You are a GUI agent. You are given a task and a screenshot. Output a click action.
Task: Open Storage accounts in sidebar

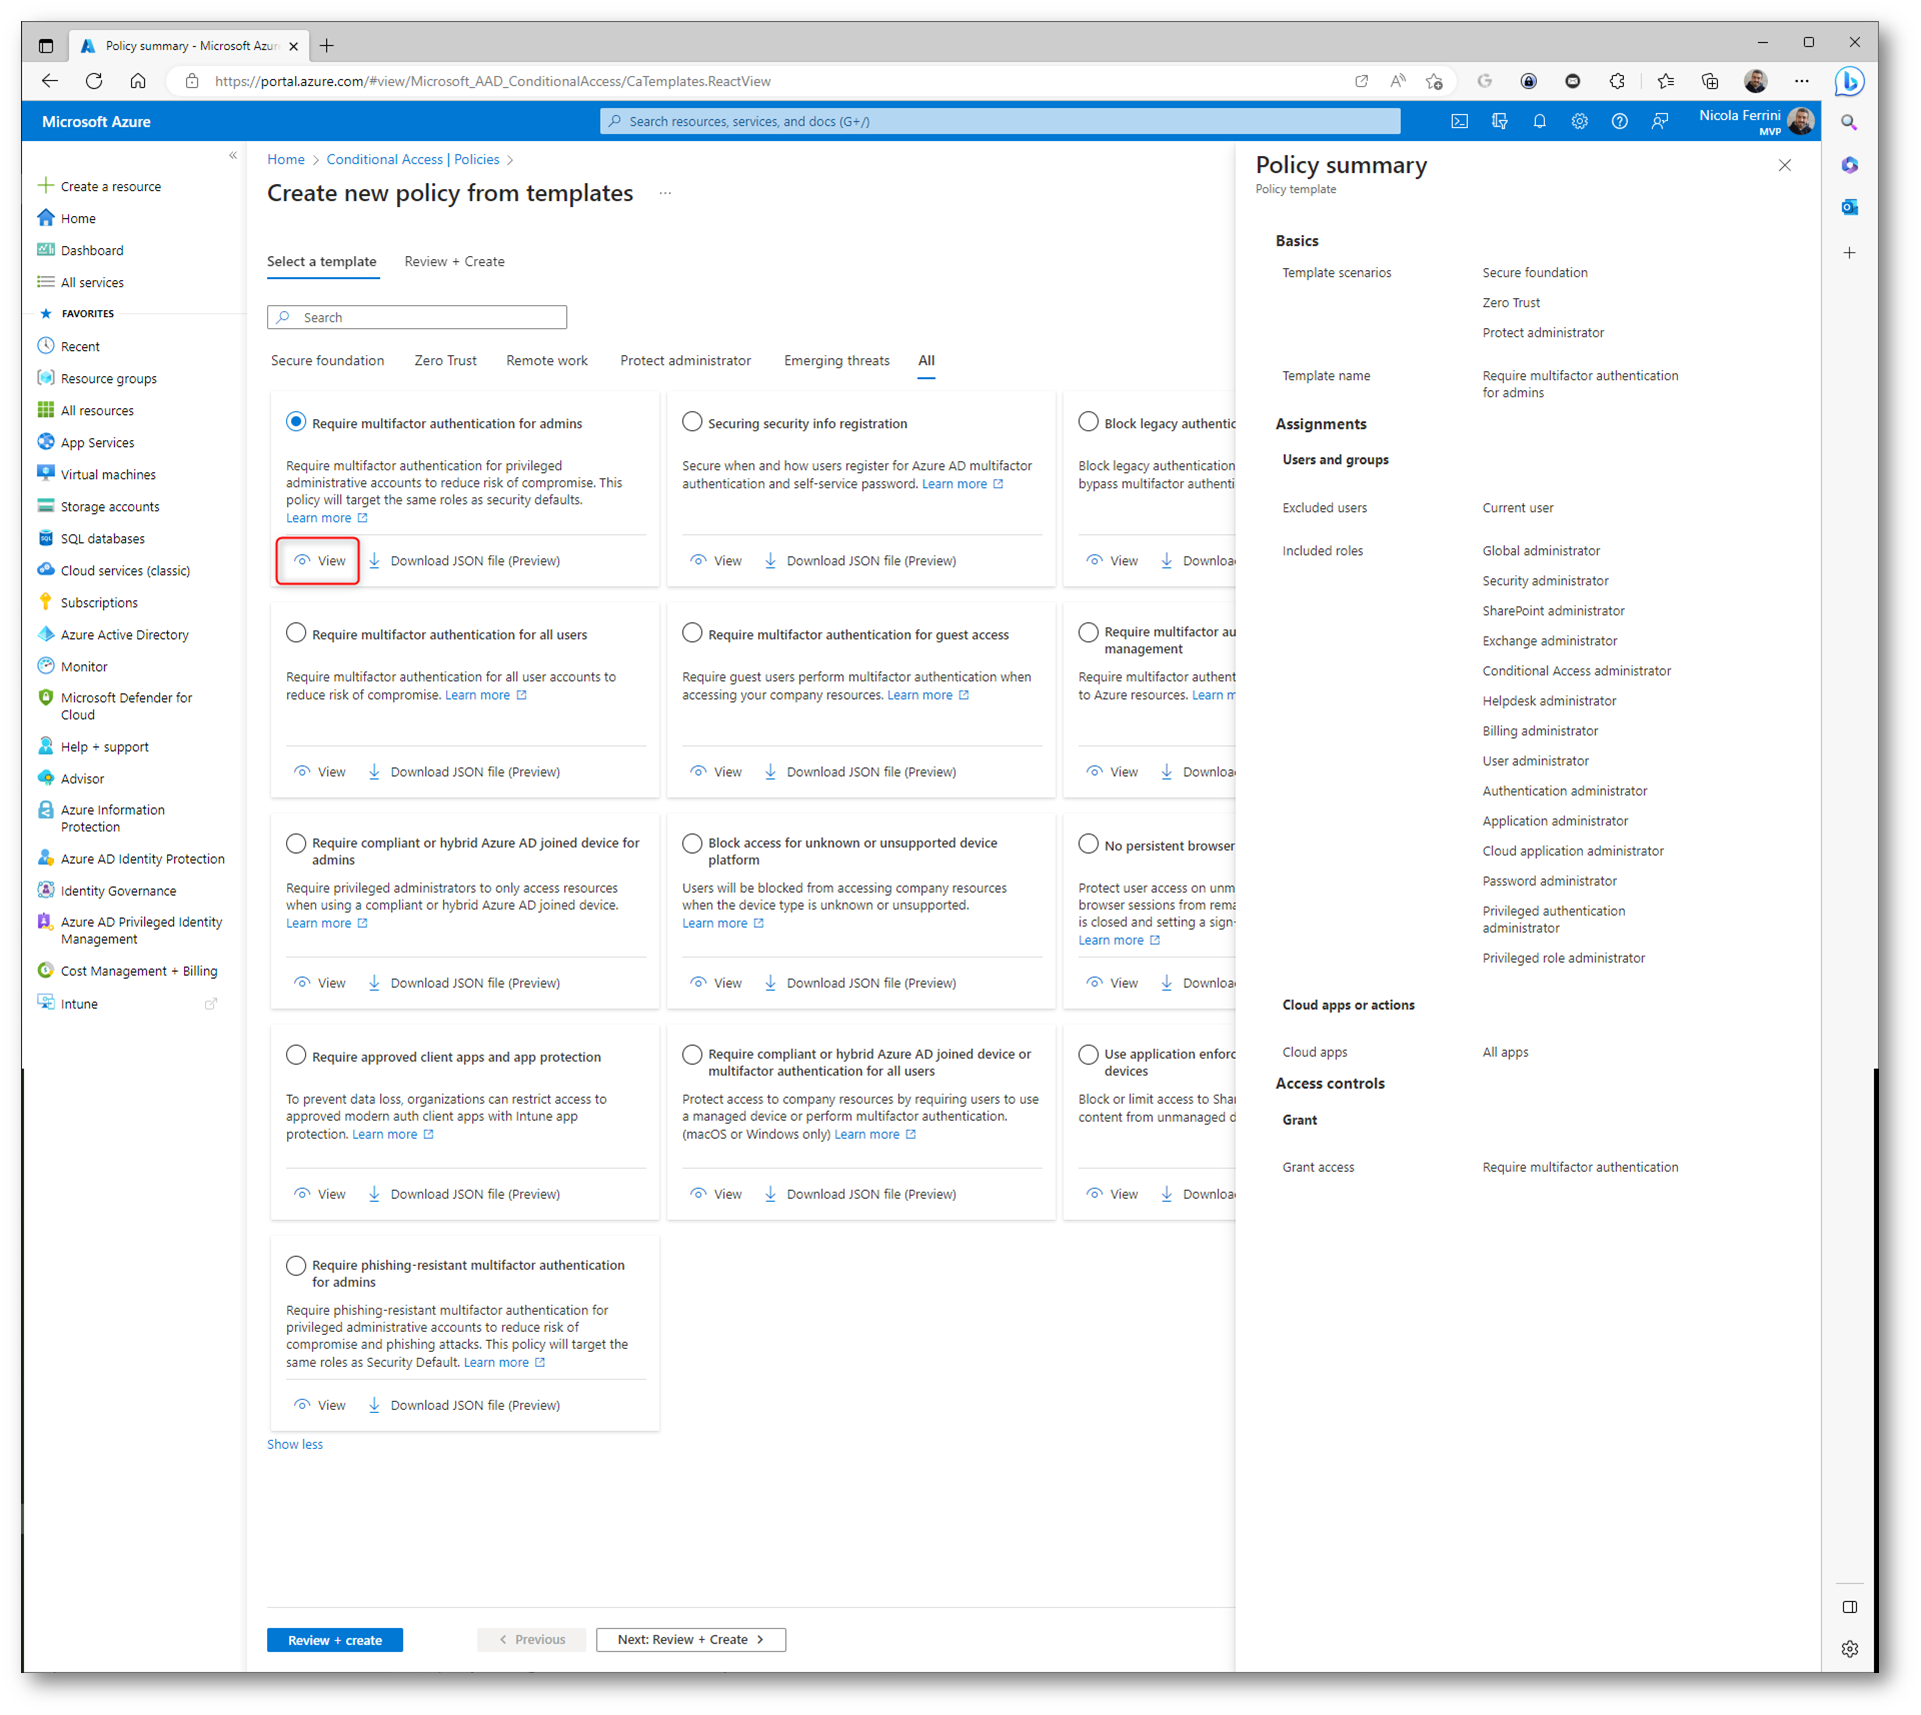click(110, 506)
